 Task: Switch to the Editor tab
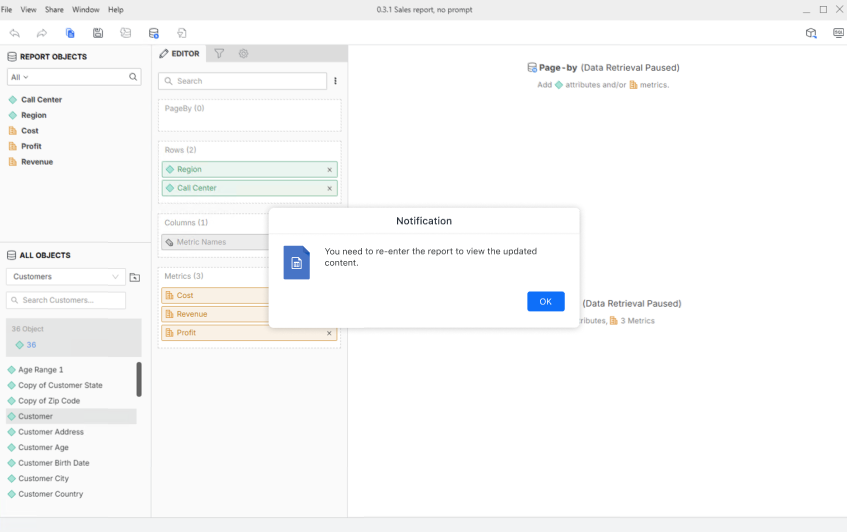pos(180,54)
